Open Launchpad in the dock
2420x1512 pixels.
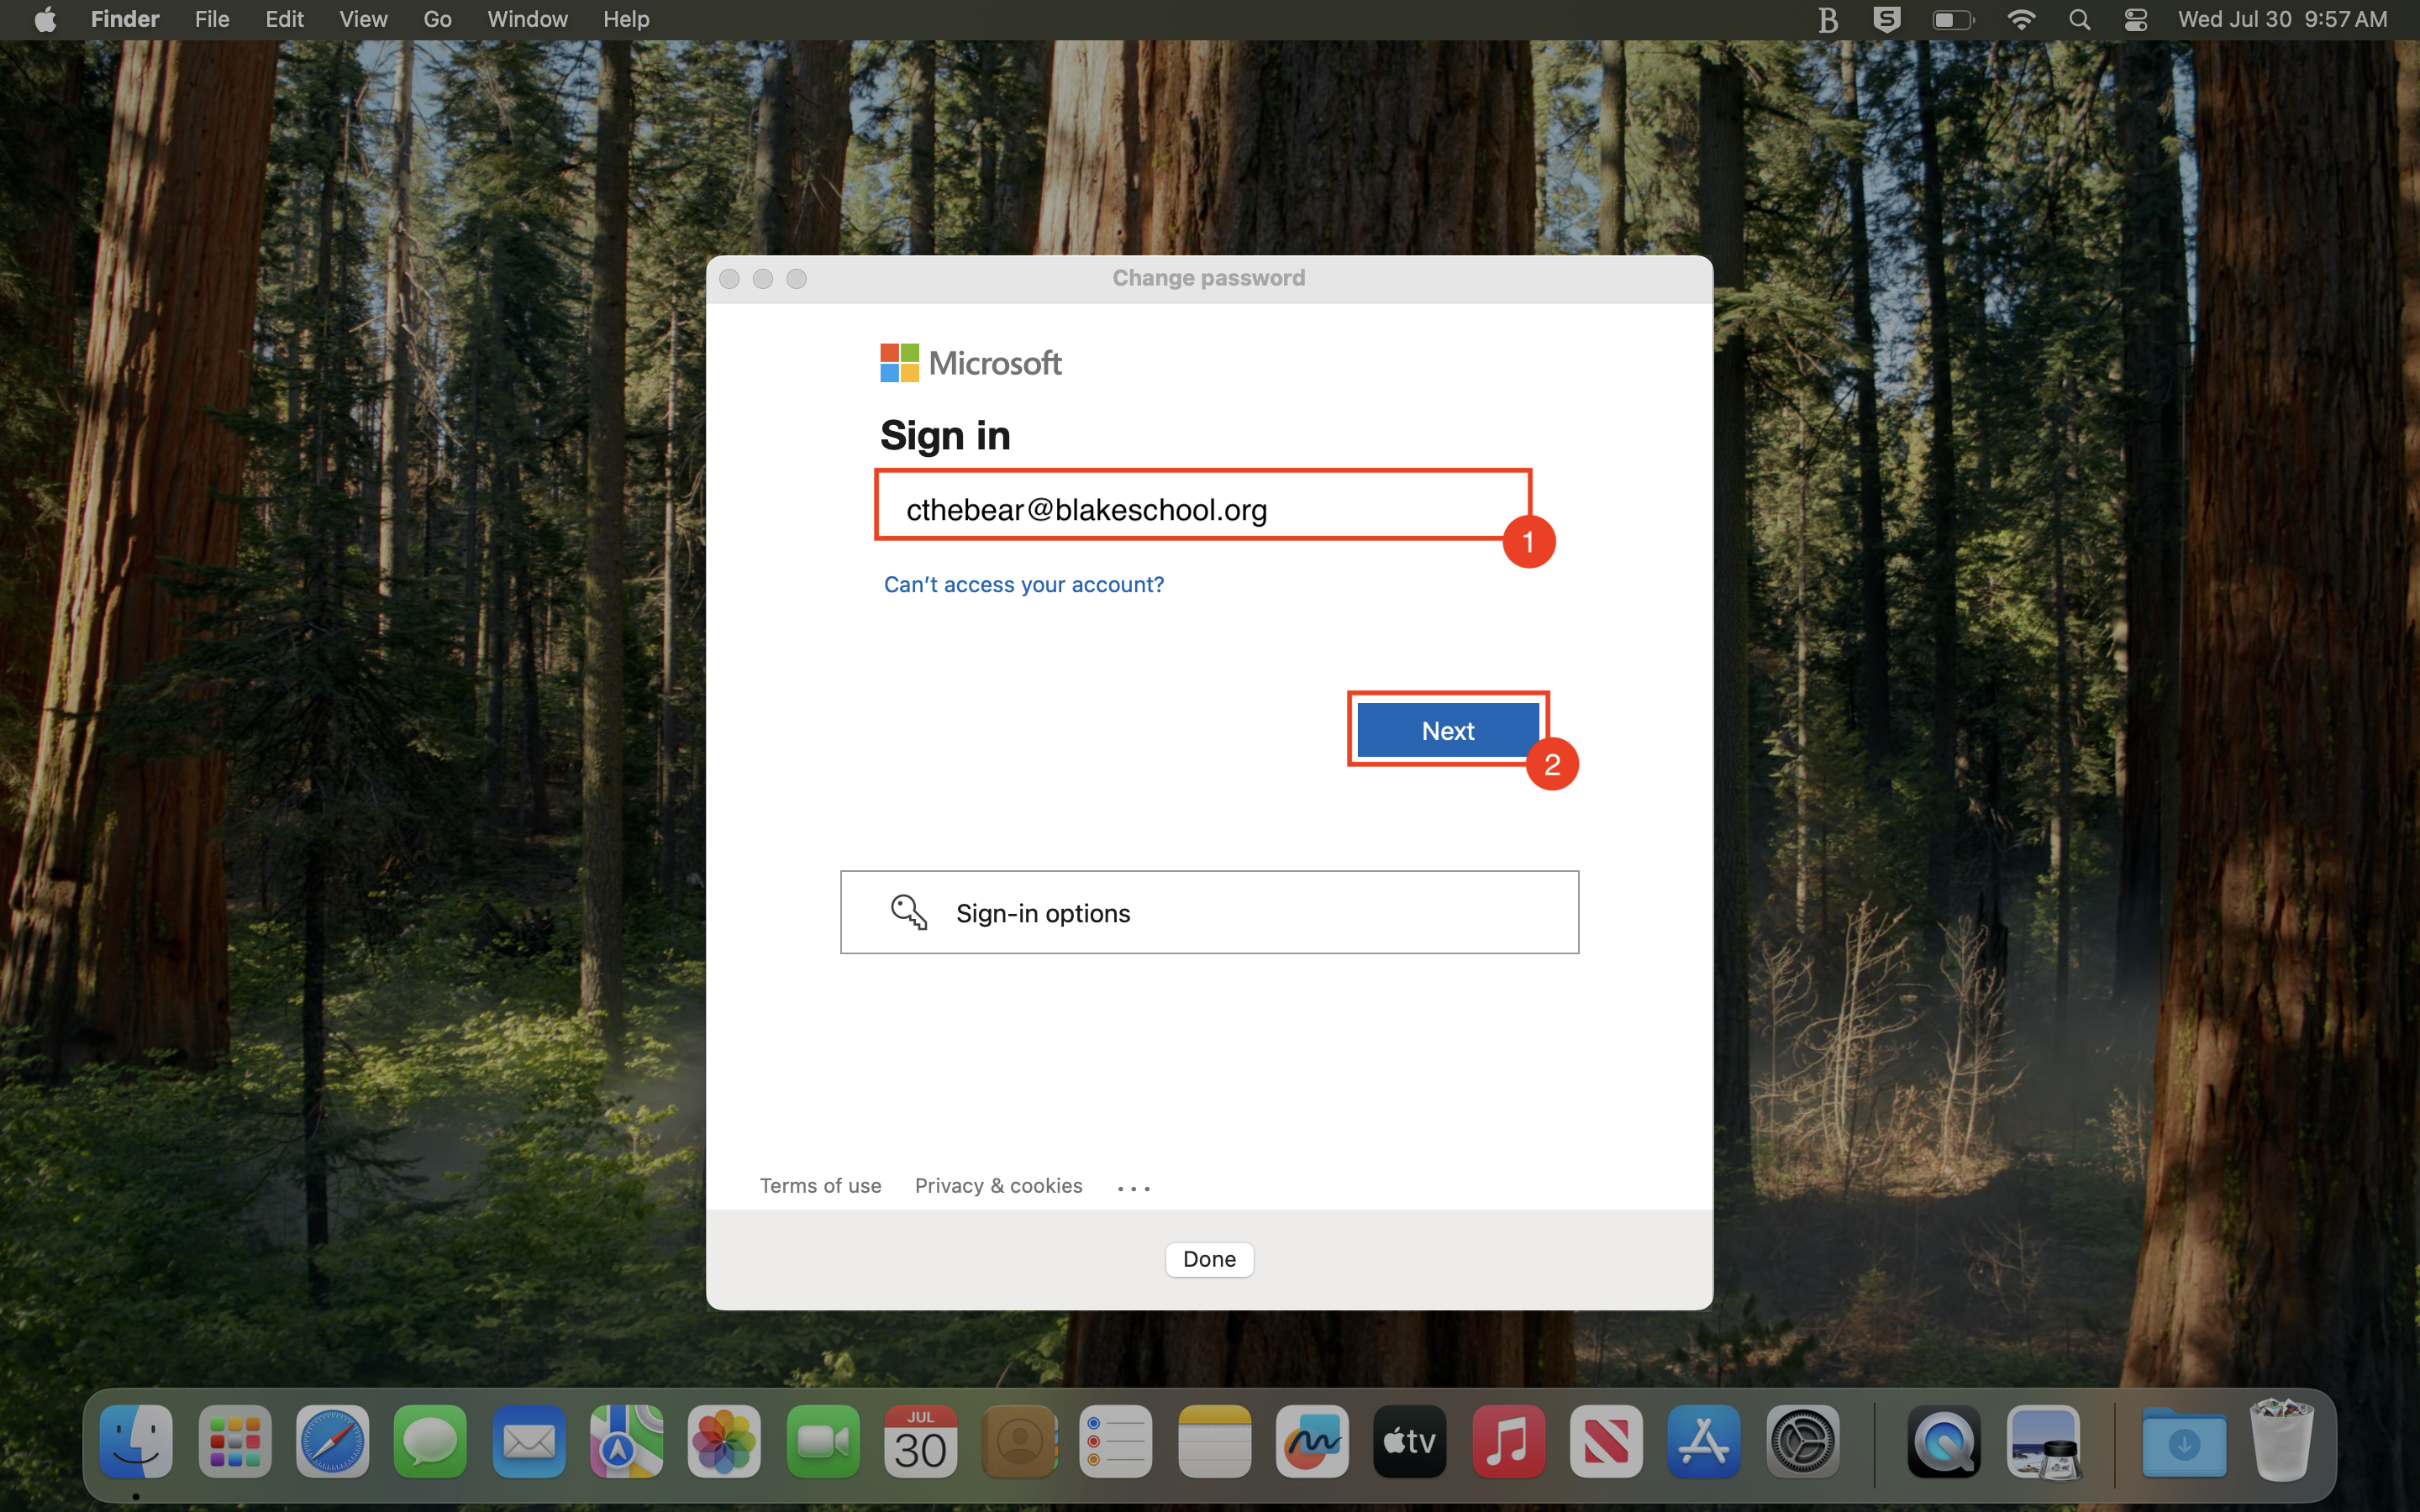(x=235, y=1441)
